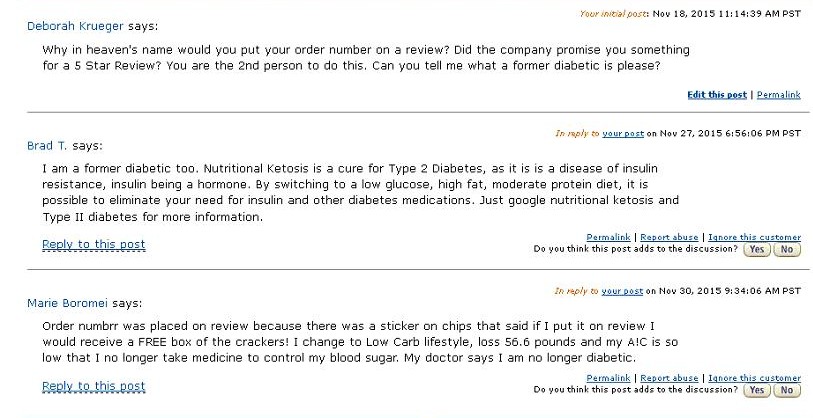
Task: Ignore this customer on Brad T.'s post
Action: [x=754, y=237]
